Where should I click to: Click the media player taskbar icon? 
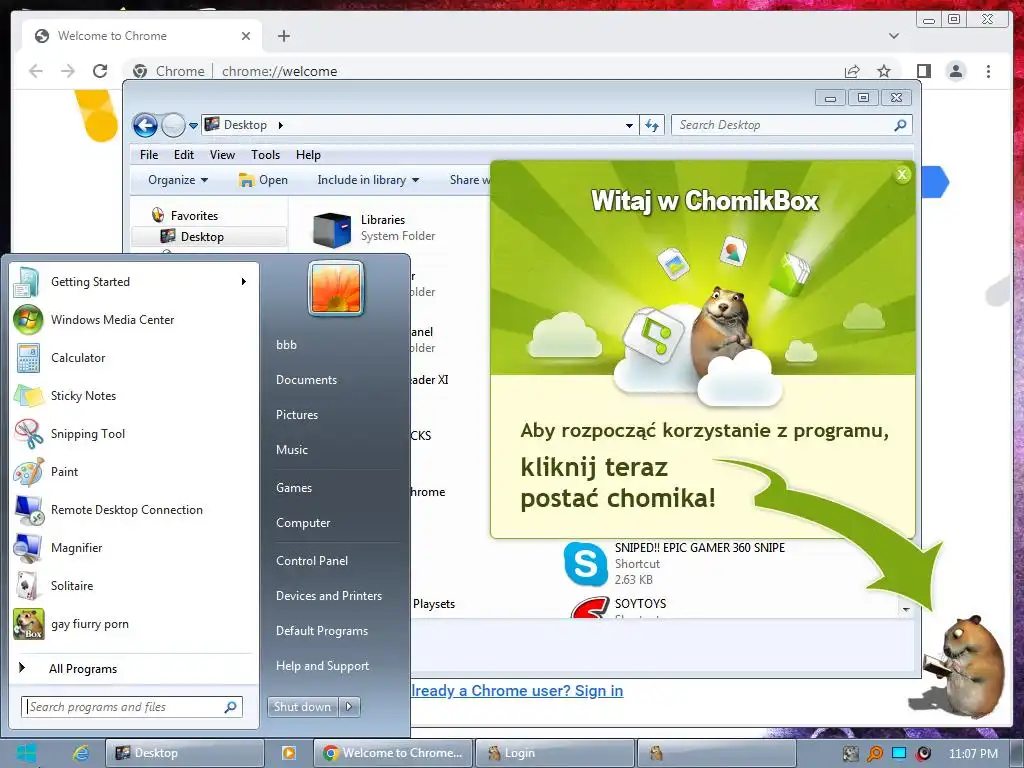pyautogui.click(x=288, y=753)
